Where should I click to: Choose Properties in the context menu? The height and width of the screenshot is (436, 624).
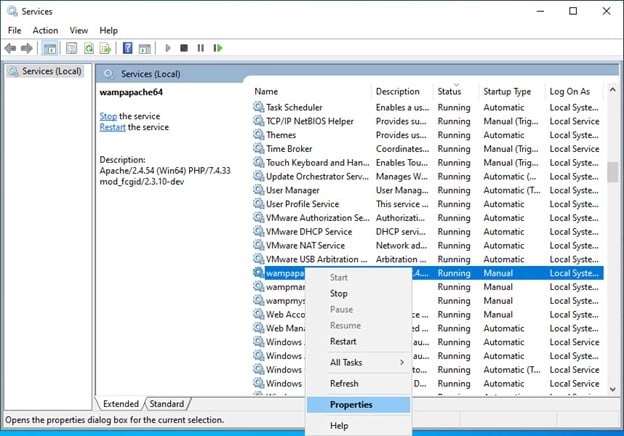(x=358, y=405)
